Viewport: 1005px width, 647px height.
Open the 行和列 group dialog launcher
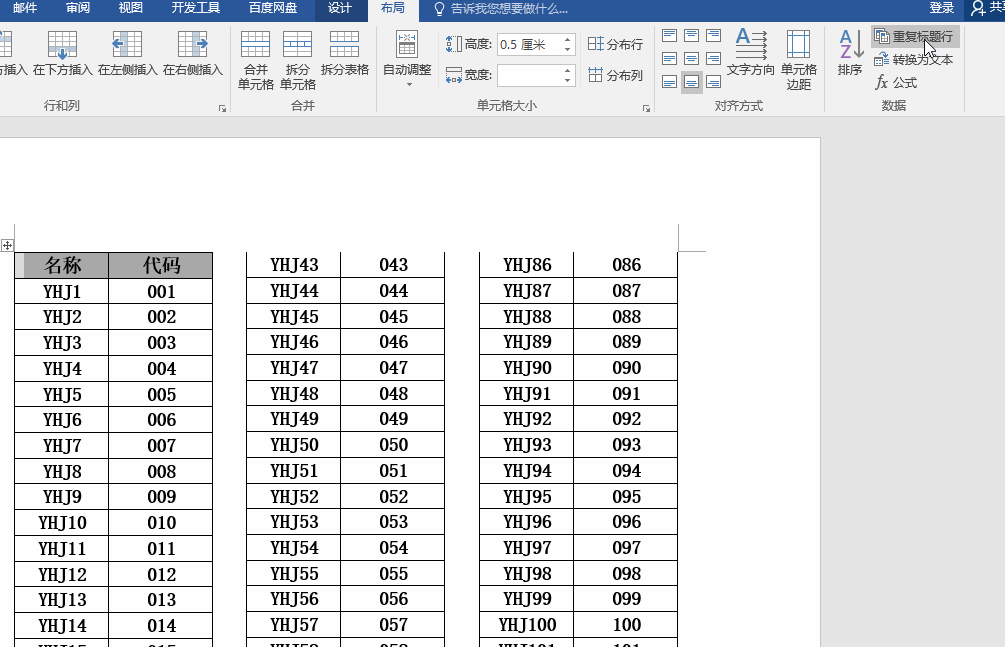pos(222,109)
